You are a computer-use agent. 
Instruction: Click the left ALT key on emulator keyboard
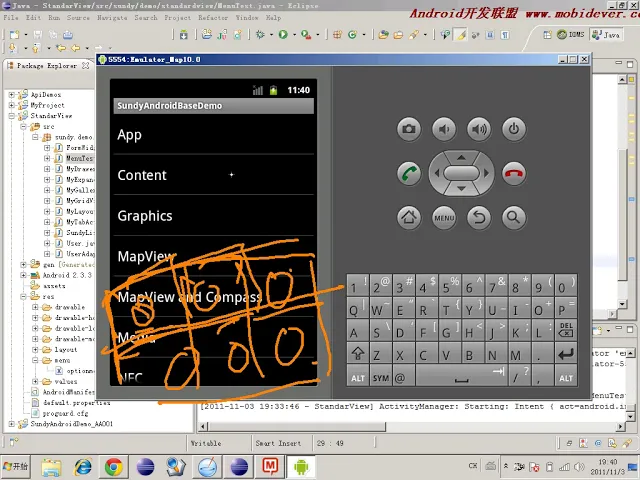pos(358,377)
